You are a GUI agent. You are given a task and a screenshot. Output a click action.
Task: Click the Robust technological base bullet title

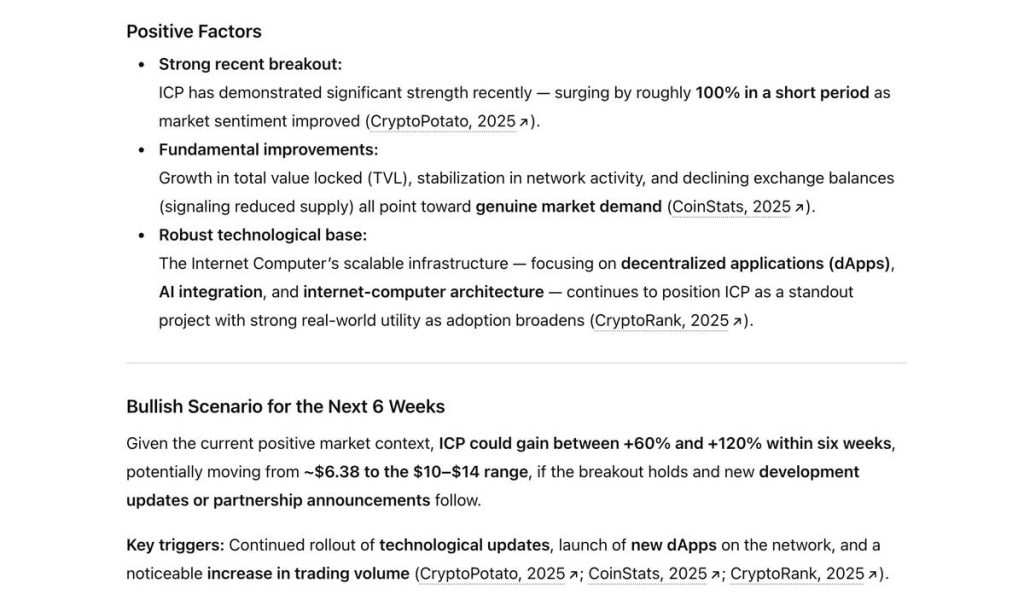click(263, 235)
